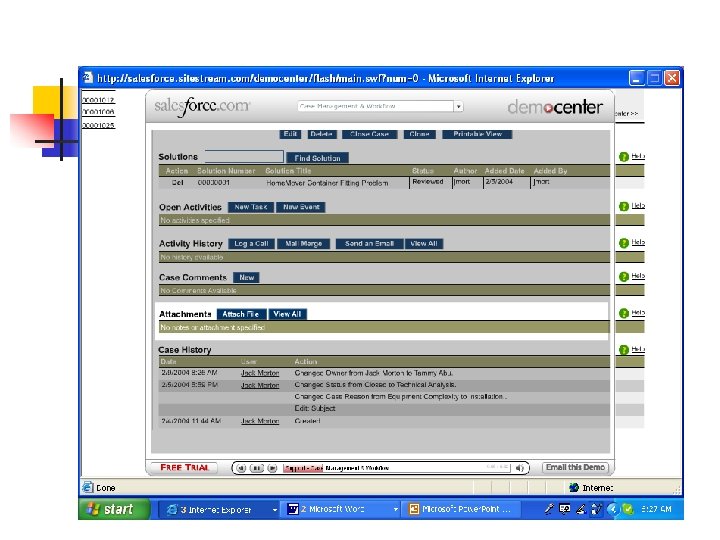The width and height of the screenshot is (720, 540).
Task: Click the Send an Email button
Action: [x=370, y=243]
